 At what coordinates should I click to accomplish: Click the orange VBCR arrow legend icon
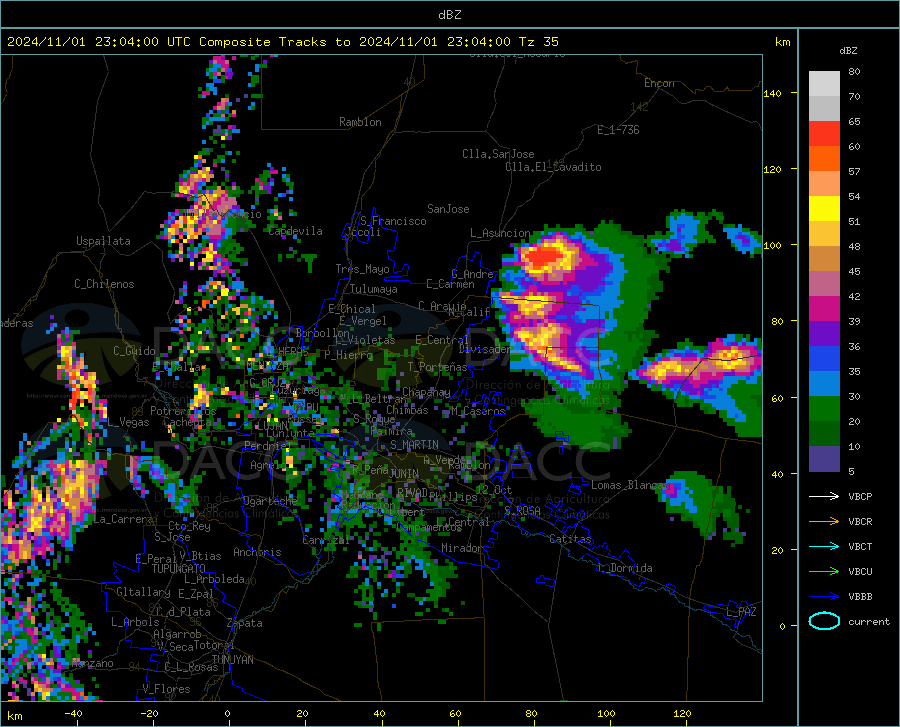824,522
